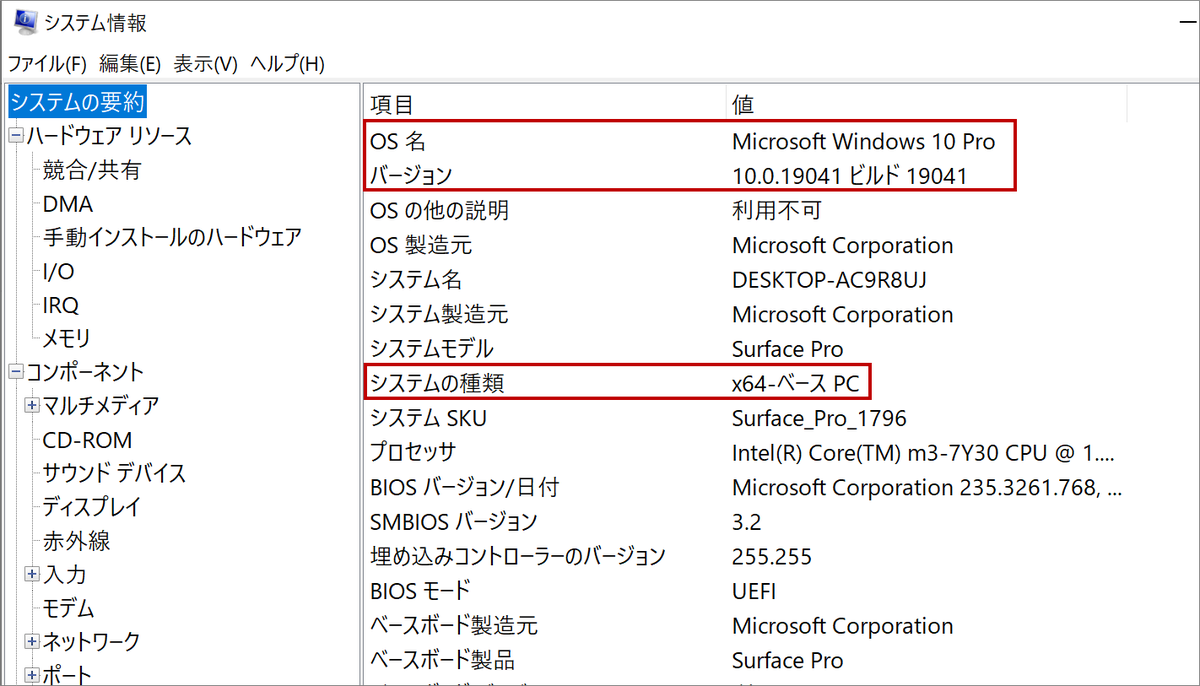Click the 項目 column header
The height and width of the screenshot is (686, 1200).
[x=543, y=104]
